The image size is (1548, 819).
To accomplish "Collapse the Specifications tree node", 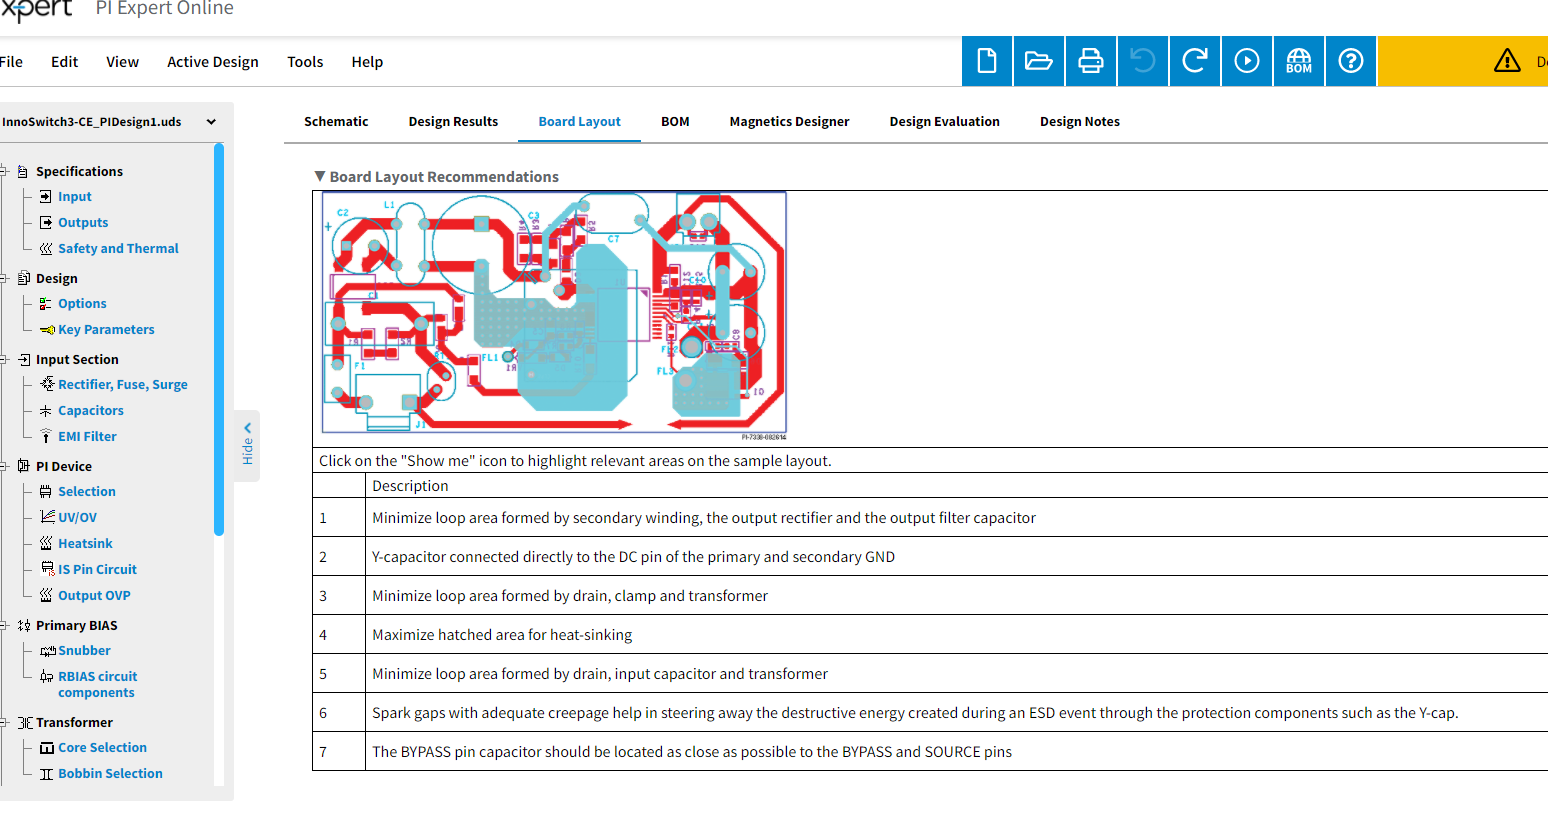I will tap(4, 172).
